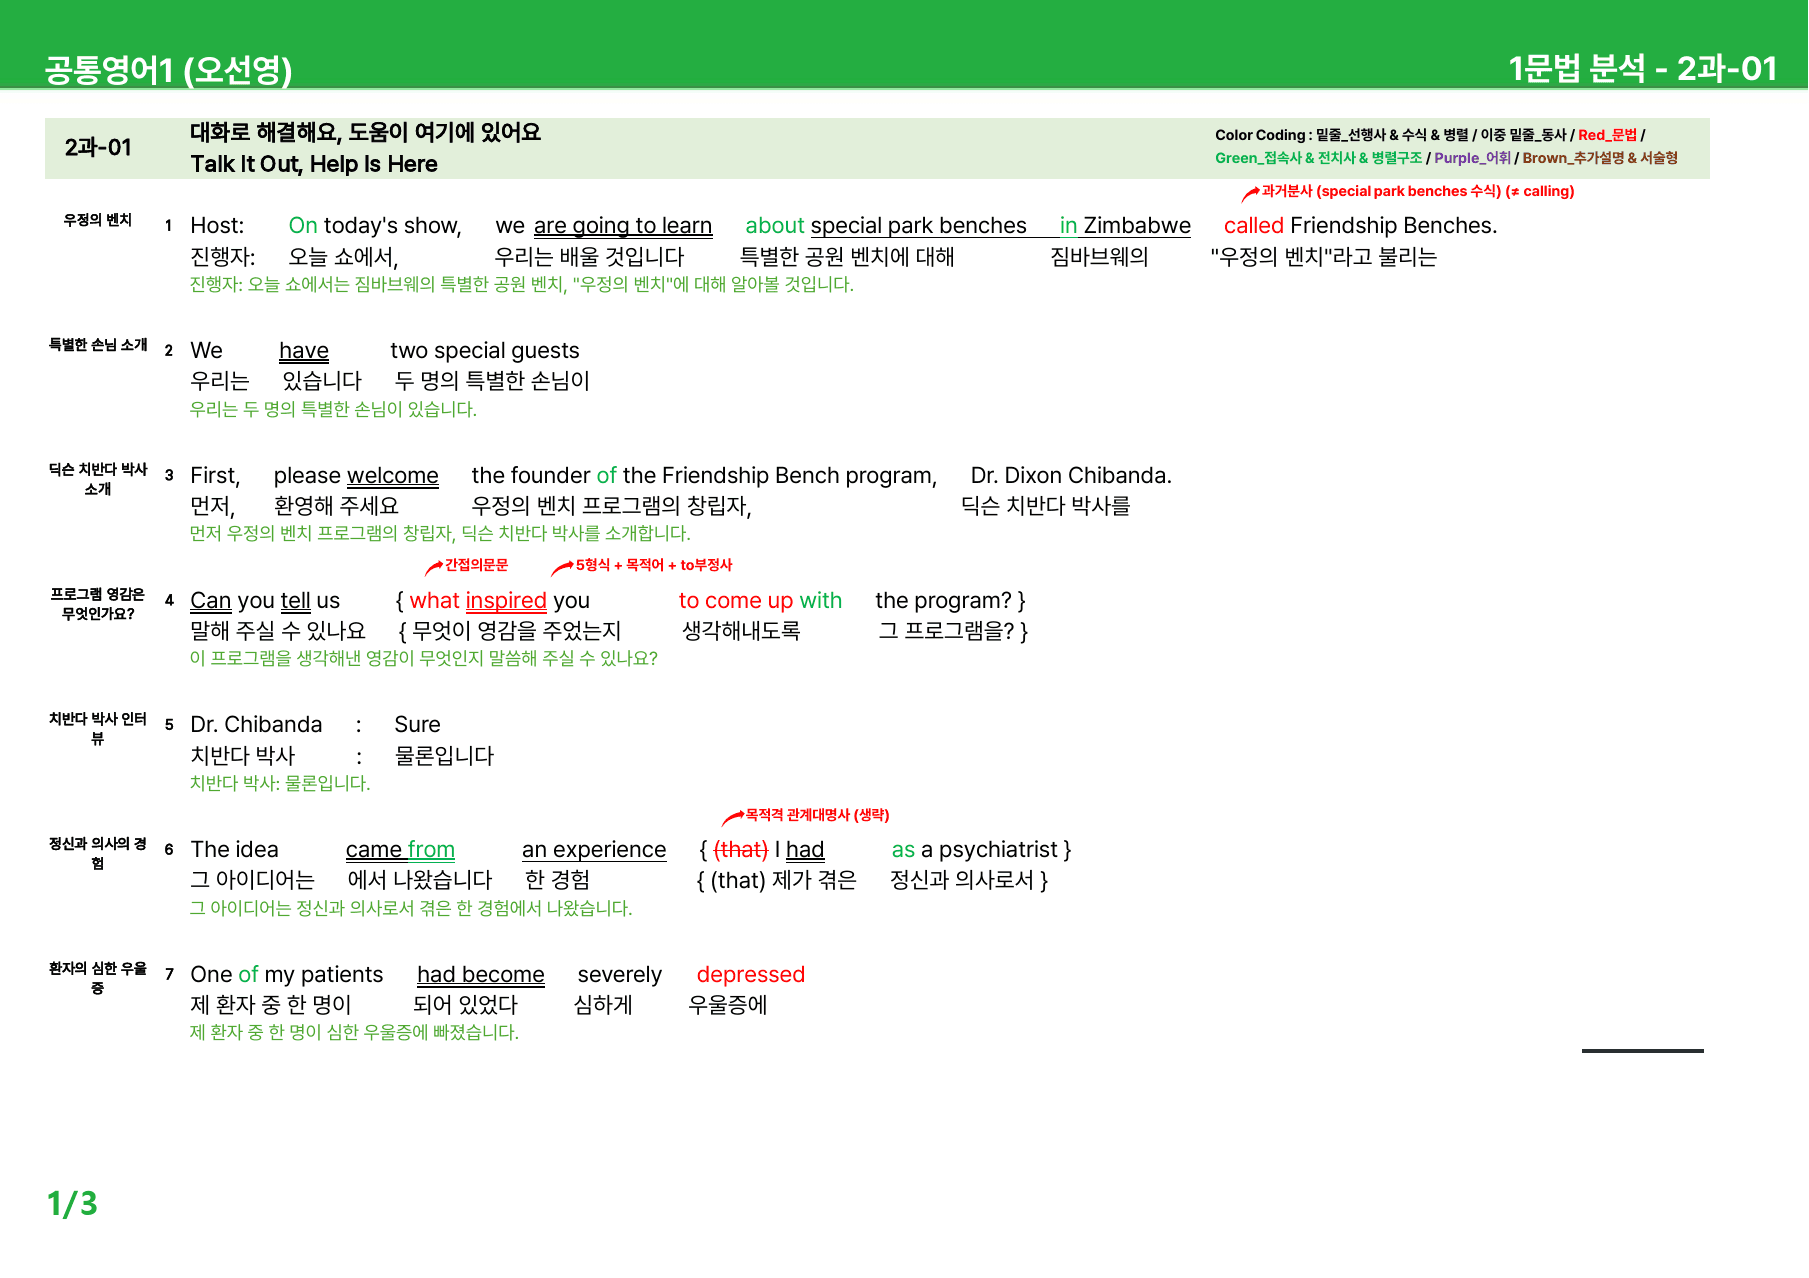This screenshot has height=1278, width=1809.
Task: Click the phrase 'about special park benches'
Action: click(x=886, y=226)
